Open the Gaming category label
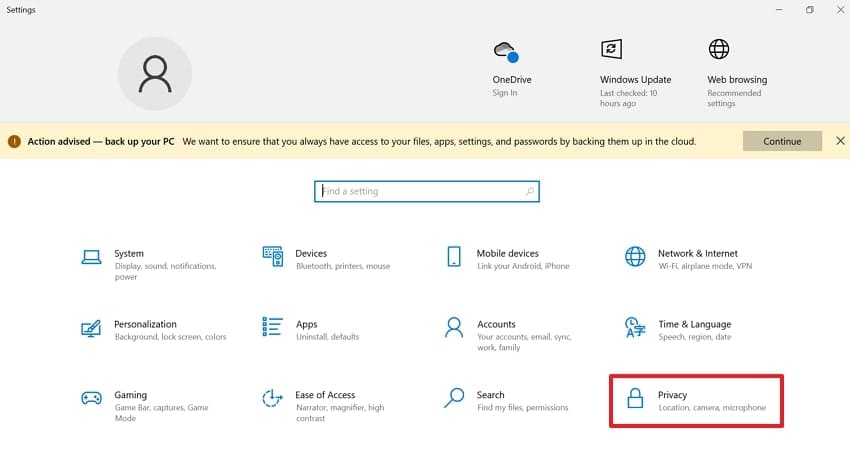This screenshot has width=850, height=452. 130,395
